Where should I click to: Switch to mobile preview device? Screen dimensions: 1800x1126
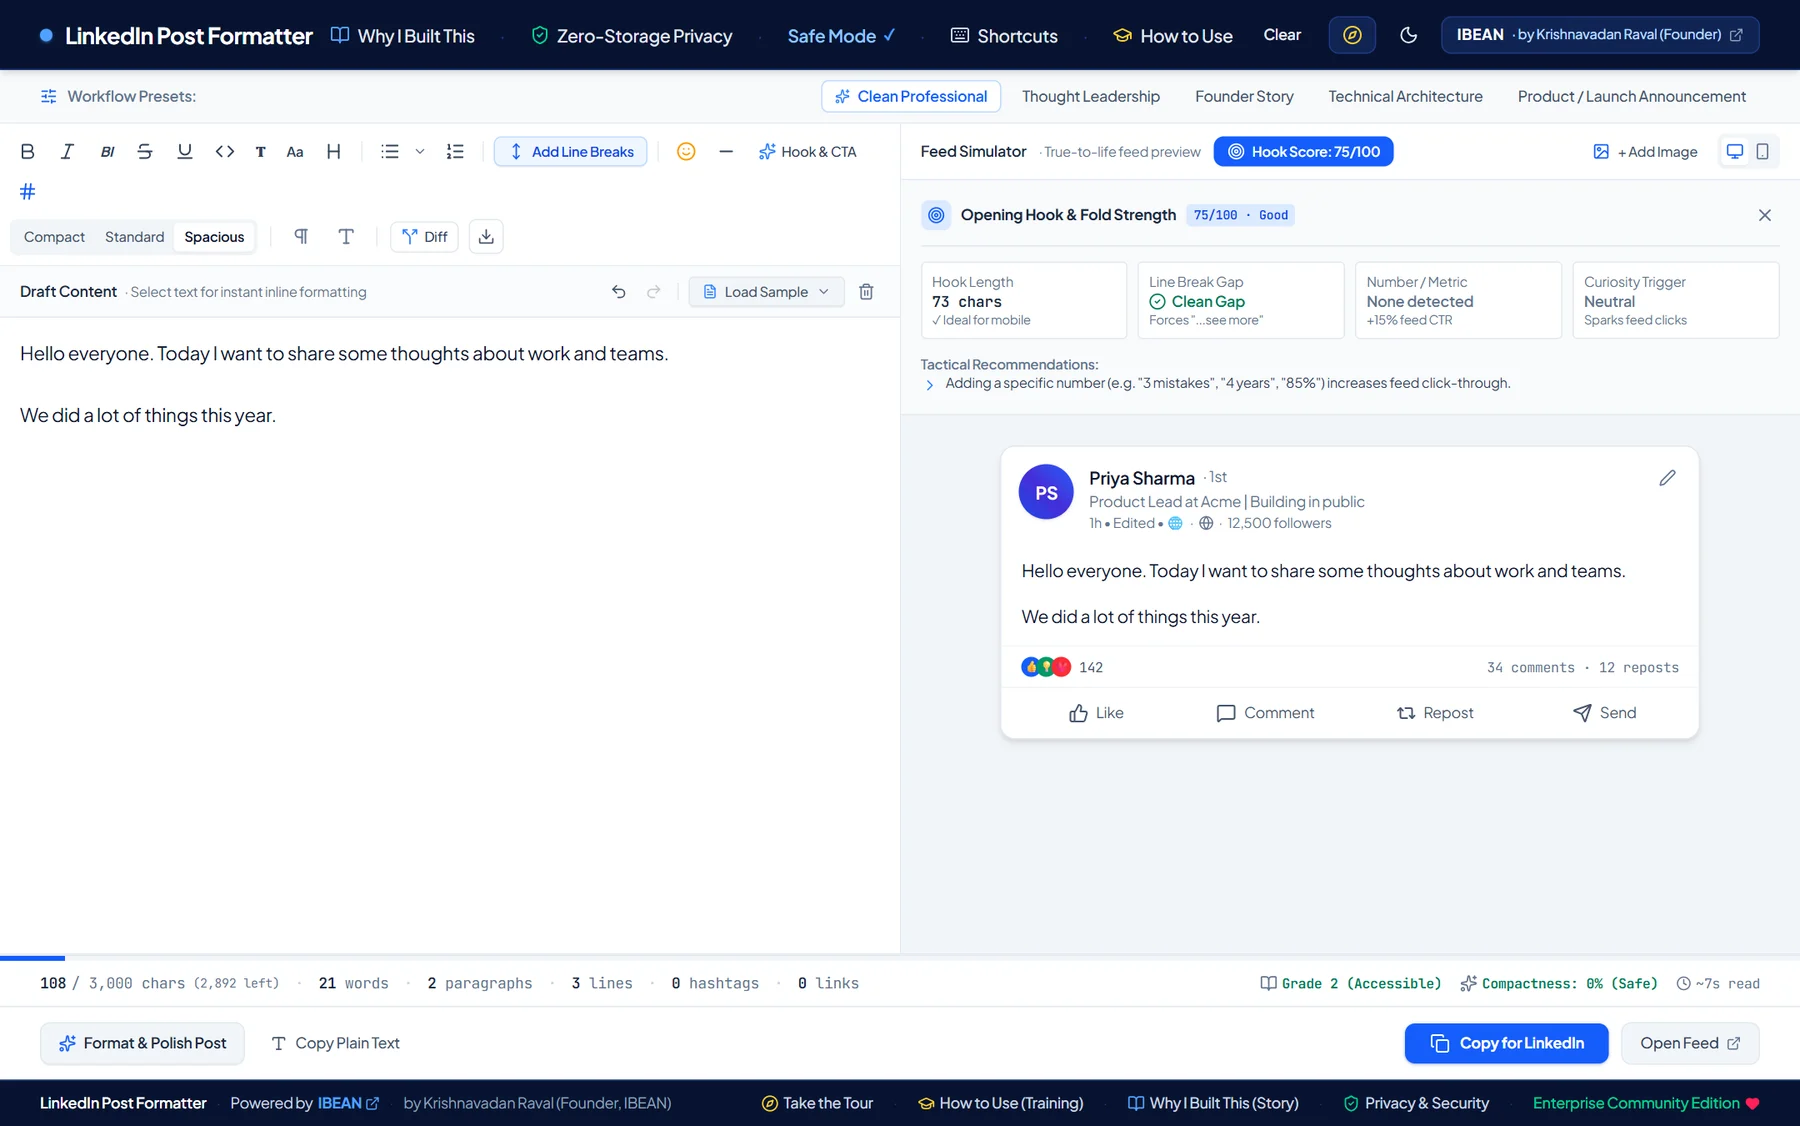point(1763,152)
